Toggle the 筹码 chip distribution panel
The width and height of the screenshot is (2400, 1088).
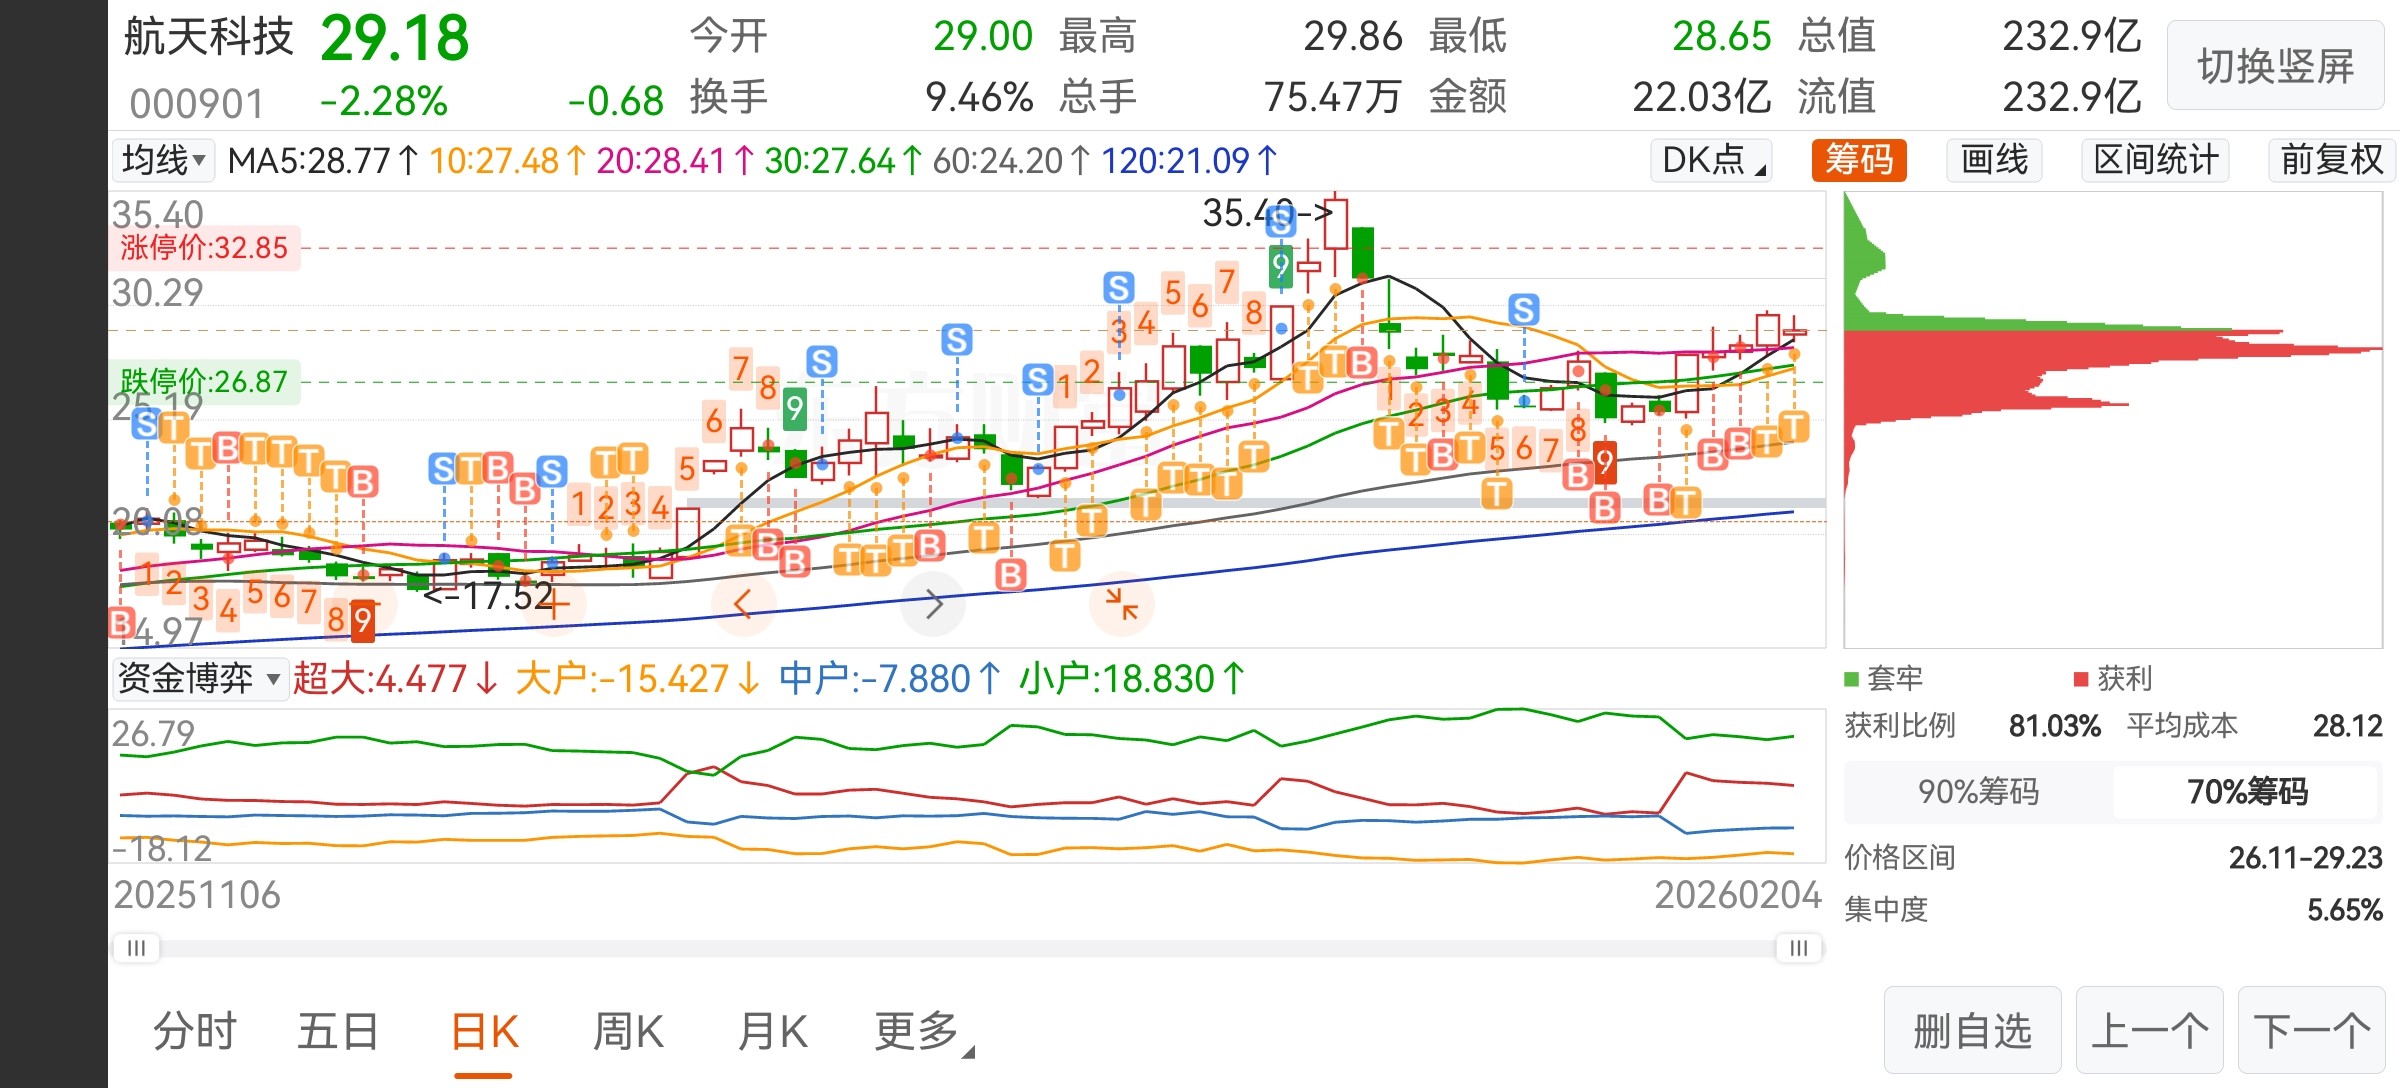coord(1859,160)
